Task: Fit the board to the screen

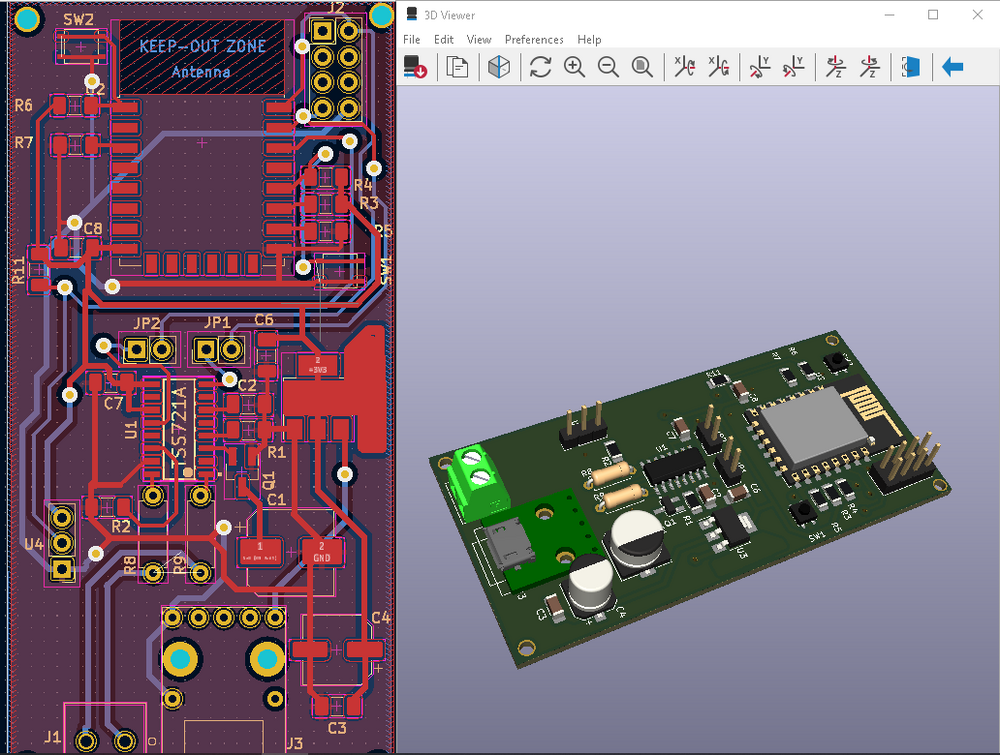Action: 642,67
